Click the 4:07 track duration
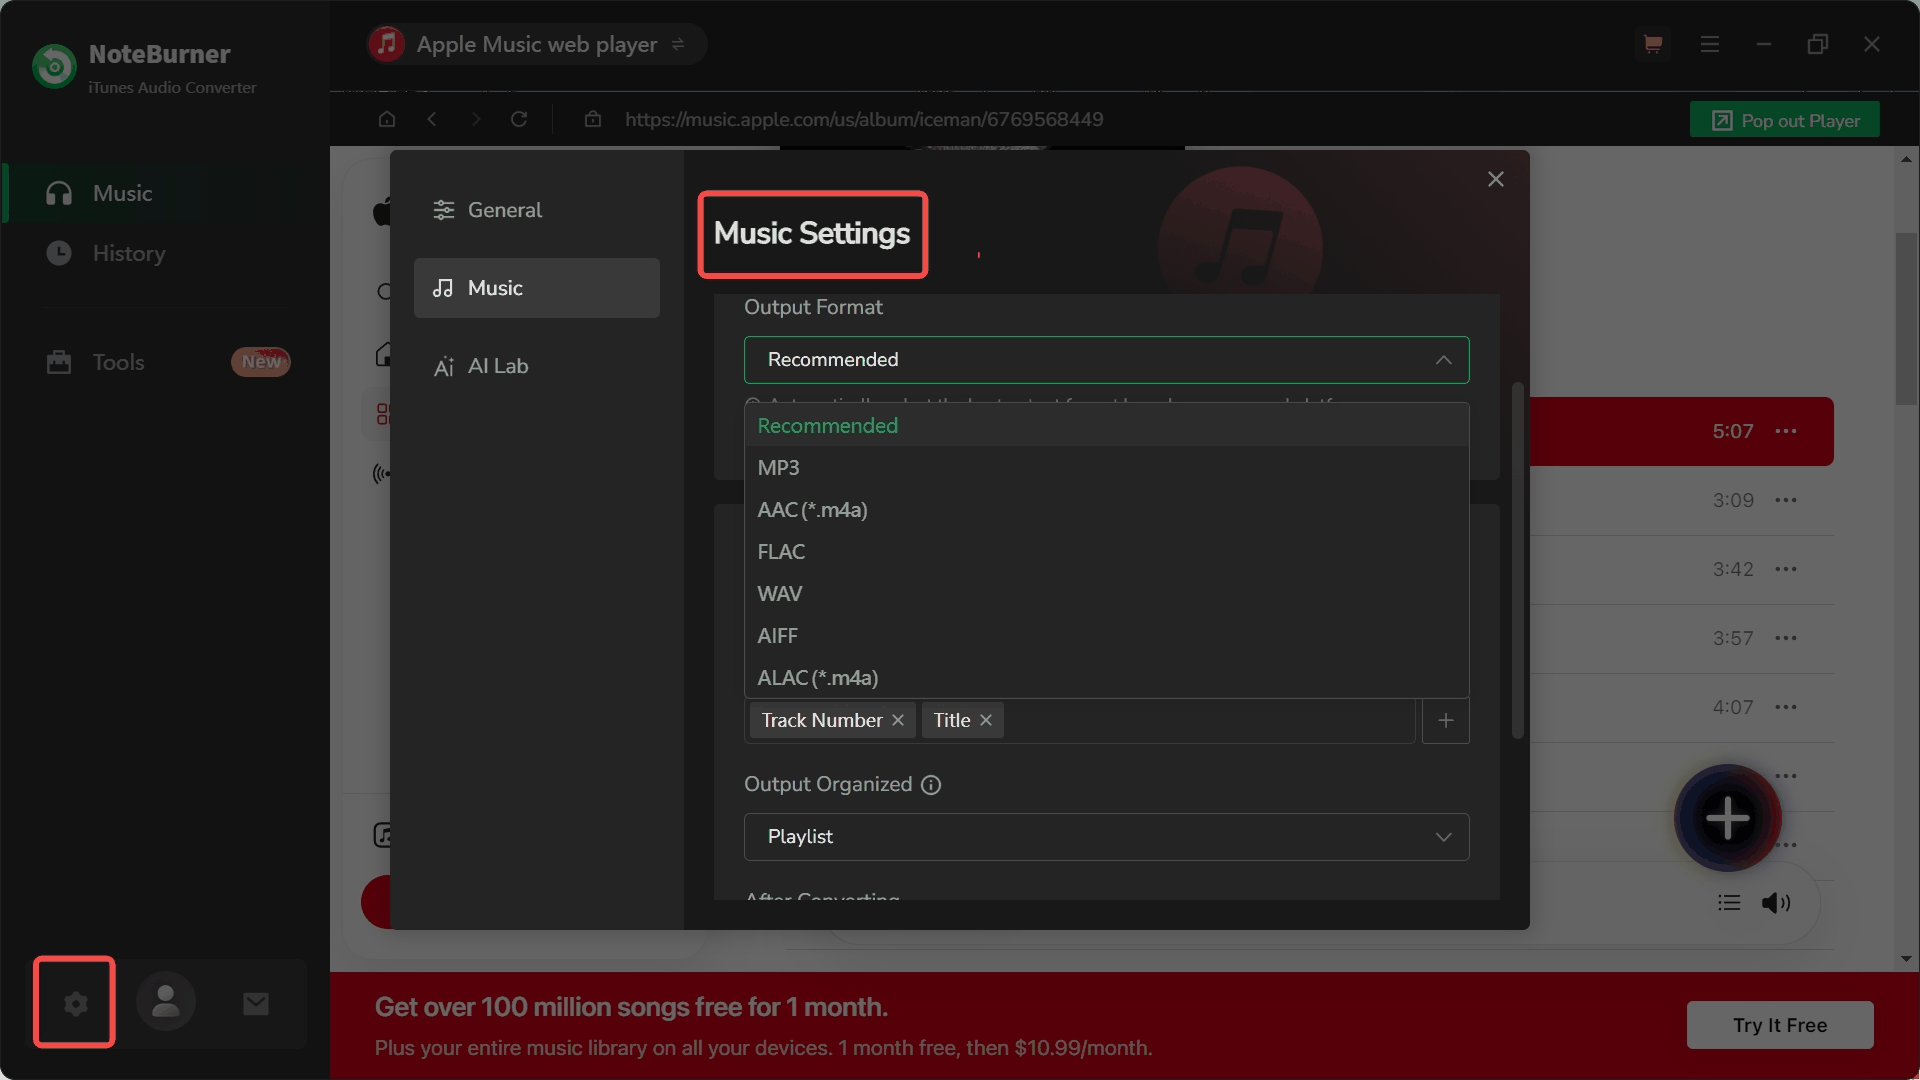 click(x=1733, y=707)
